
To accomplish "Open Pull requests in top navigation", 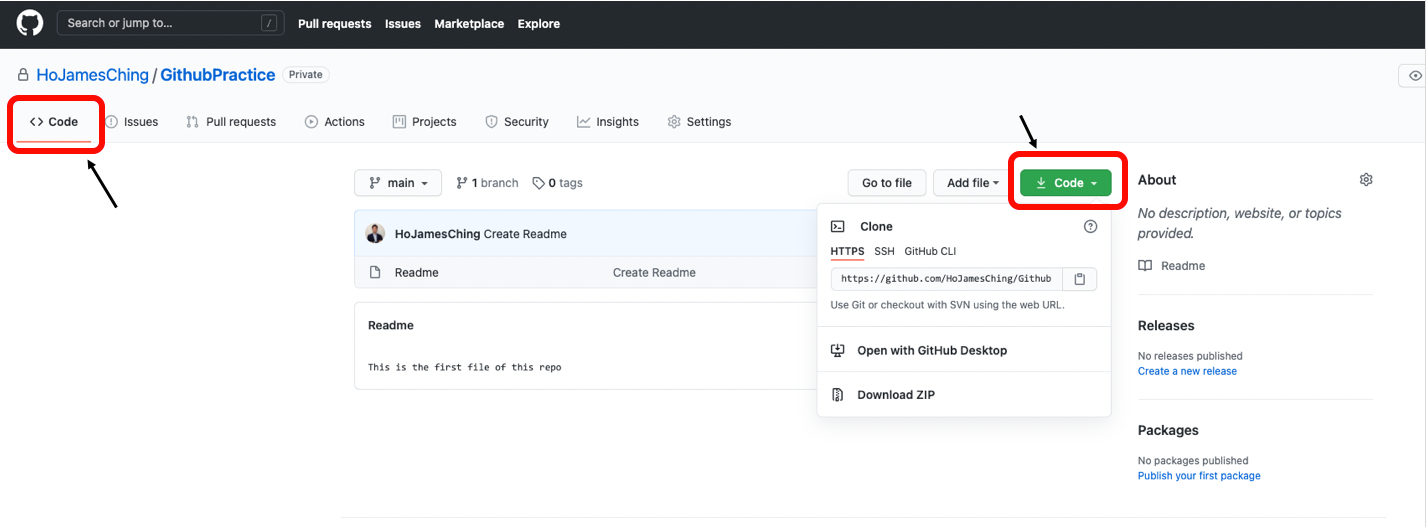I will (x=334, y=24).
